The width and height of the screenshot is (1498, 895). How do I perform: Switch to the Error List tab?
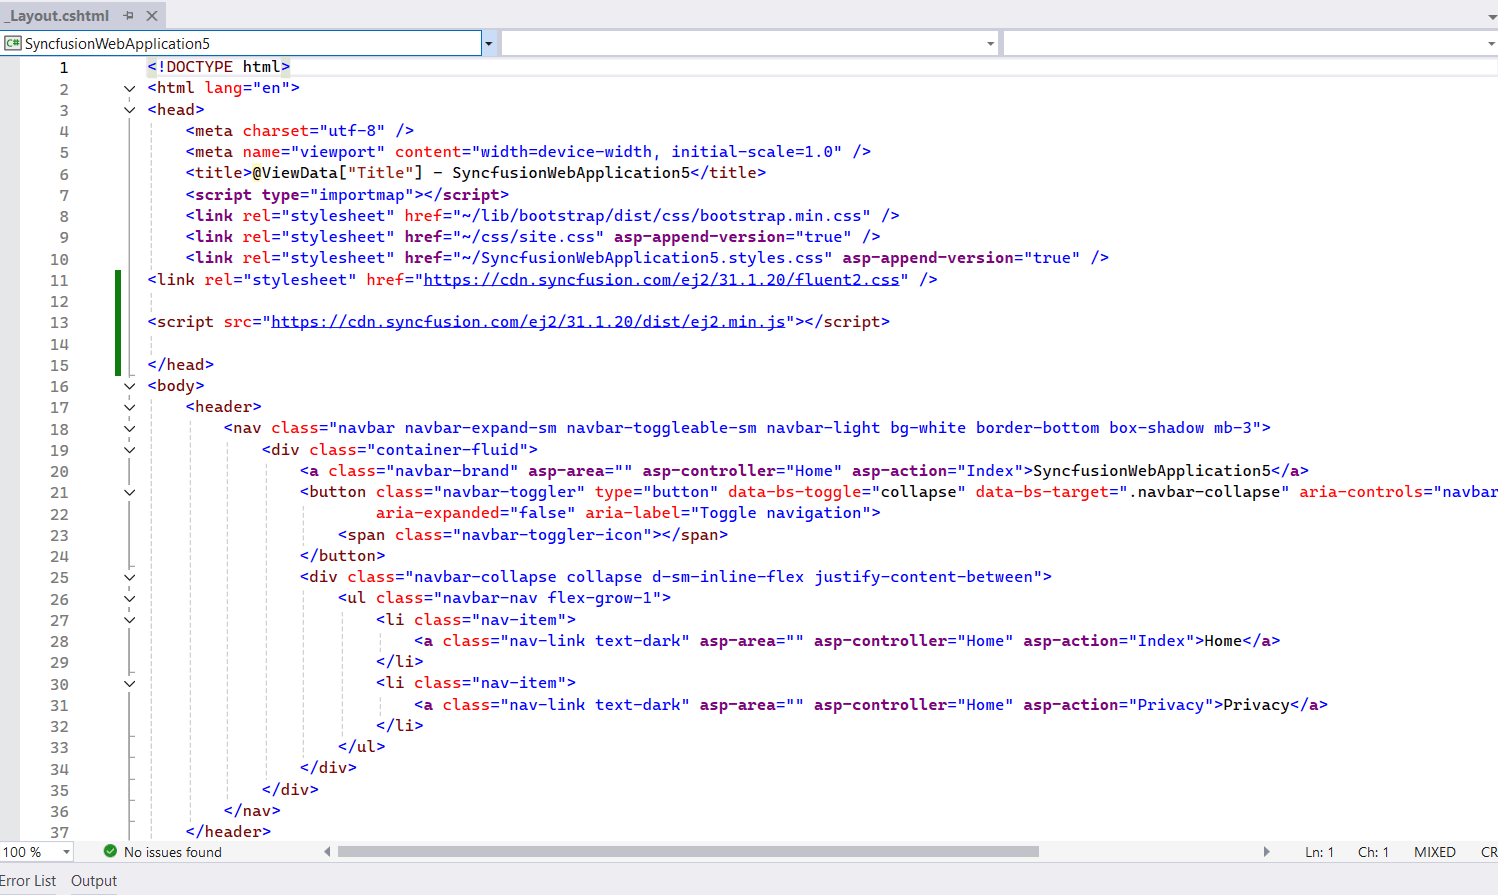tap(29, 880)
